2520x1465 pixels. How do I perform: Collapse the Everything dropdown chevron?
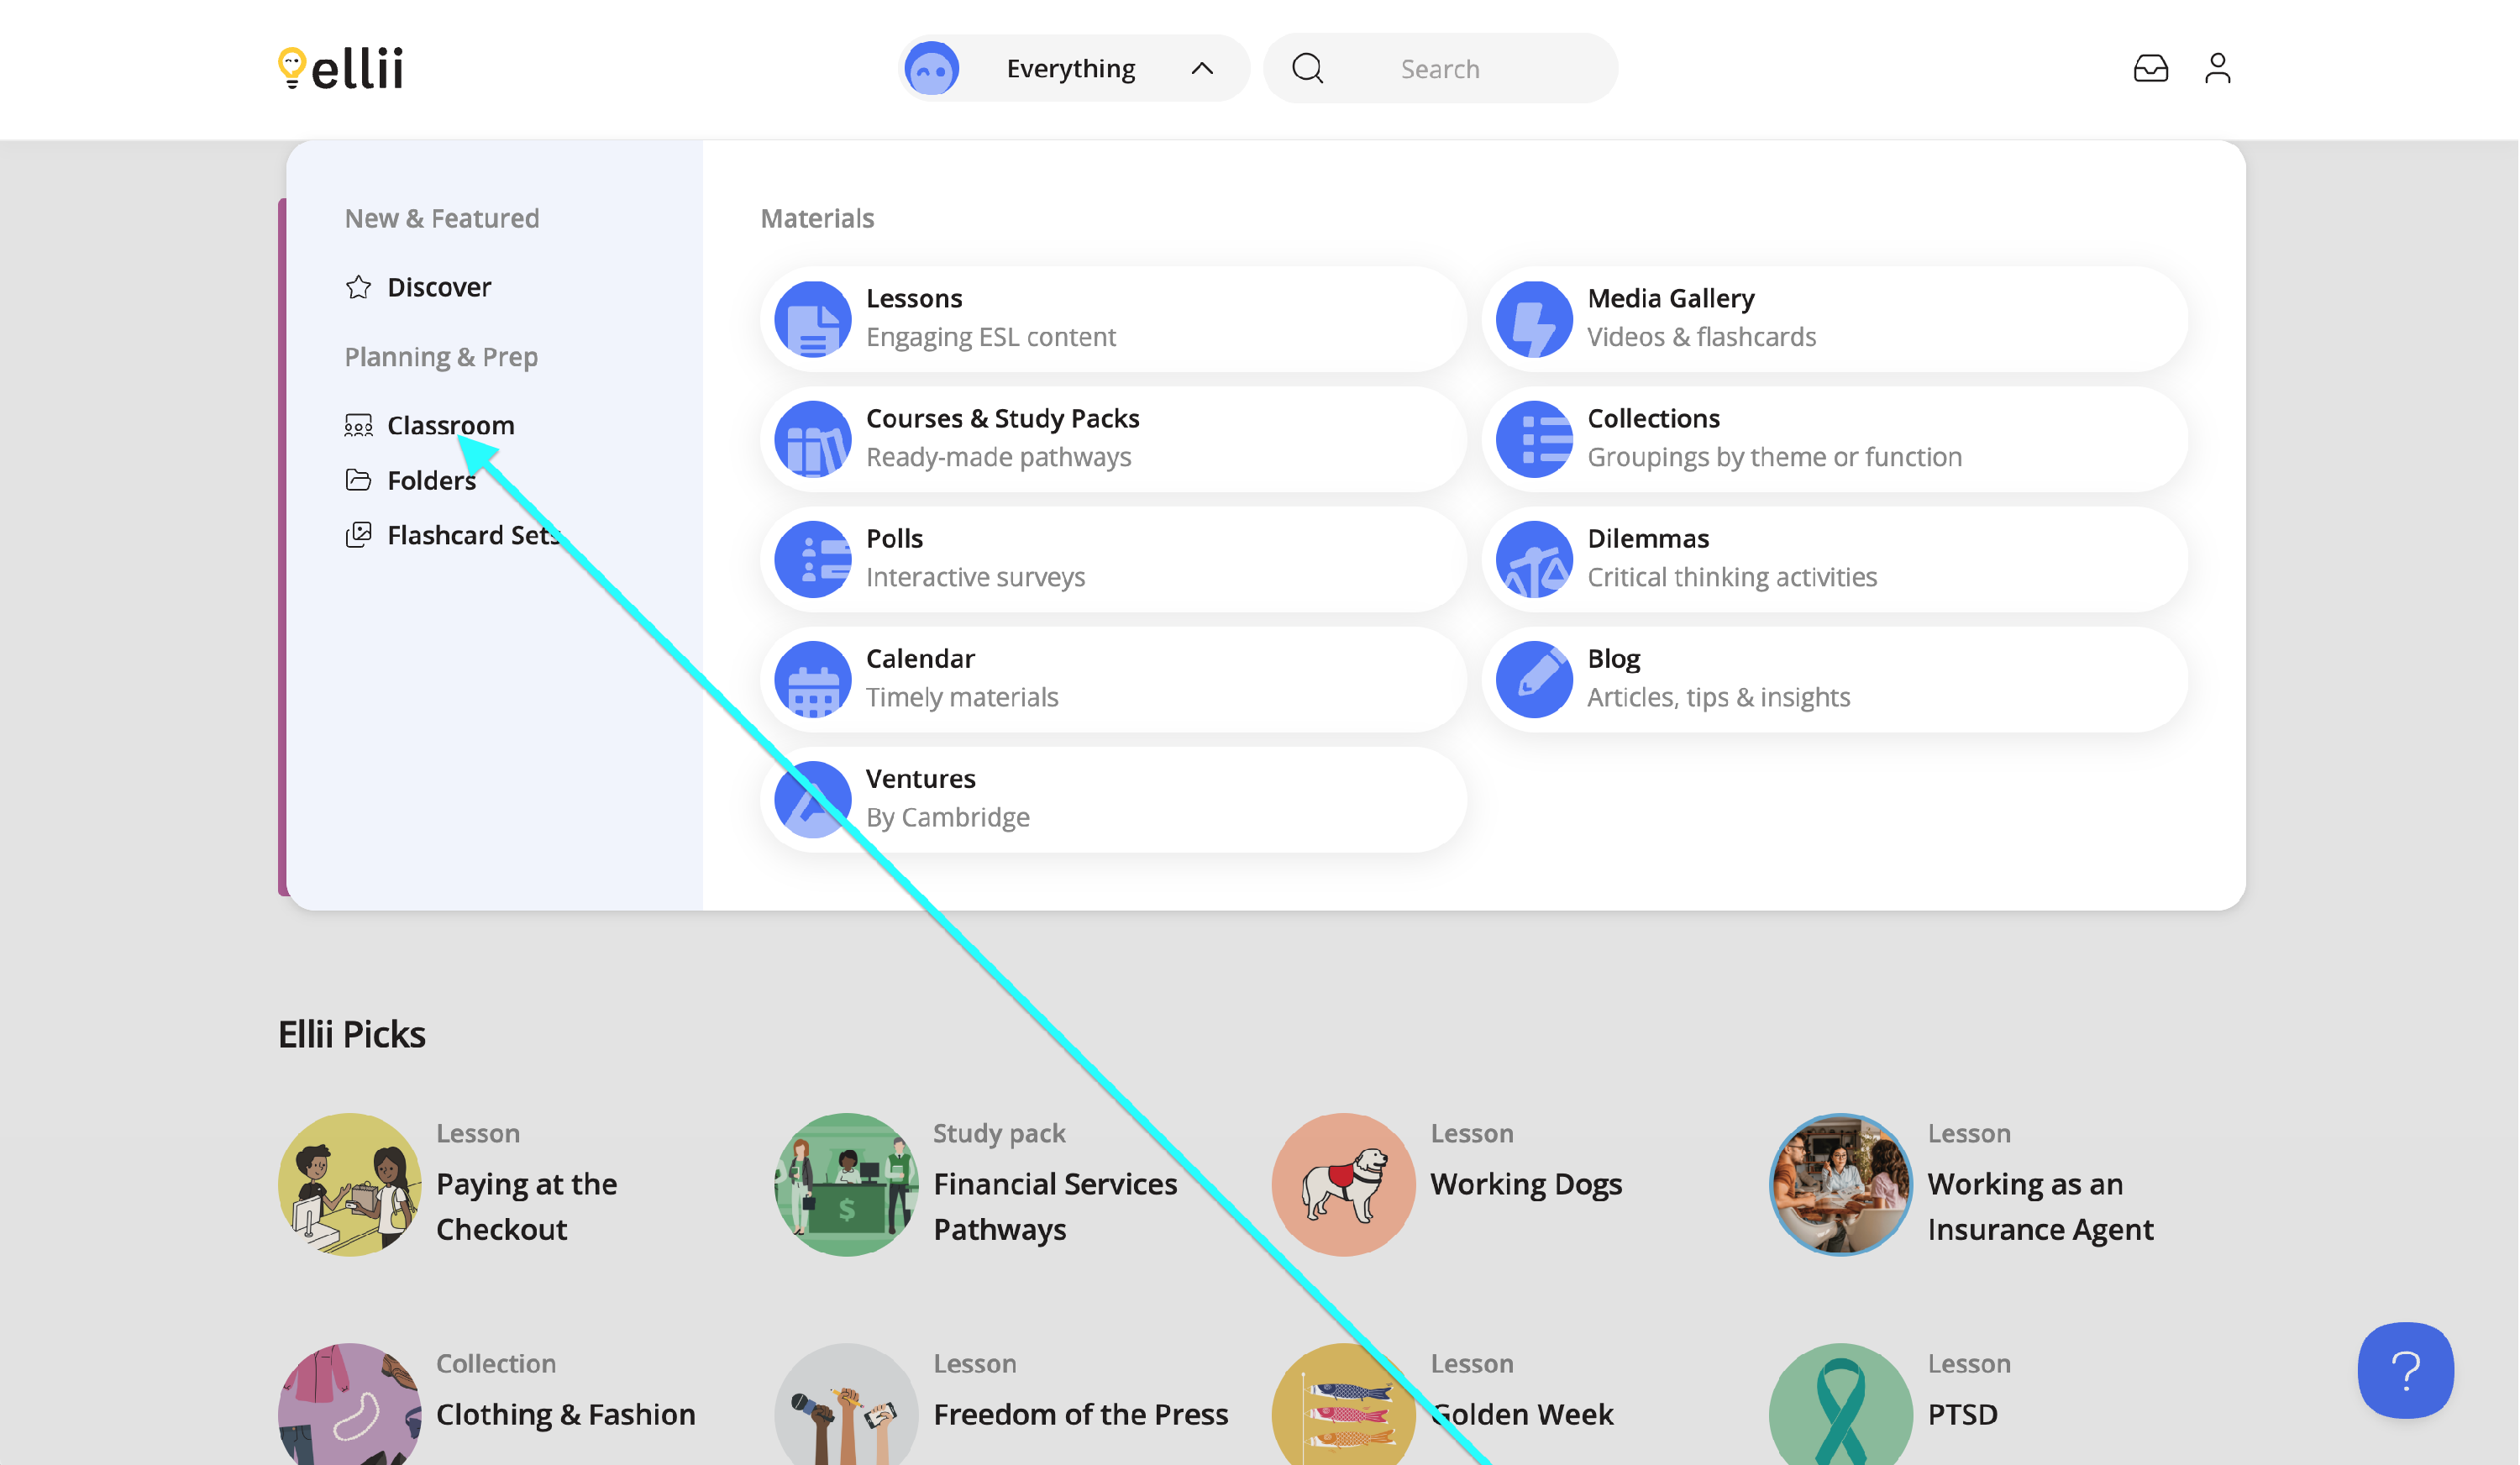click(x=1202, y=68)
